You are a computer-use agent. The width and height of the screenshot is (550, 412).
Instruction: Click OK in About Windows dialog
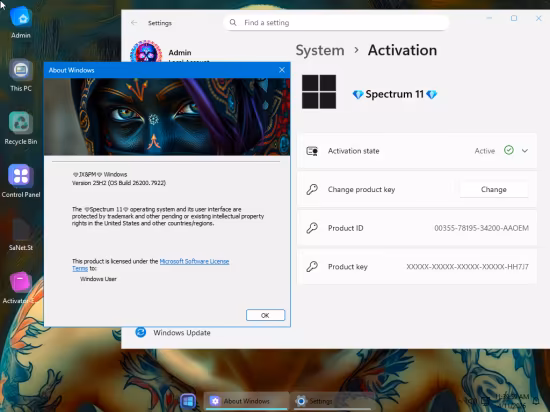pos(266,315)
